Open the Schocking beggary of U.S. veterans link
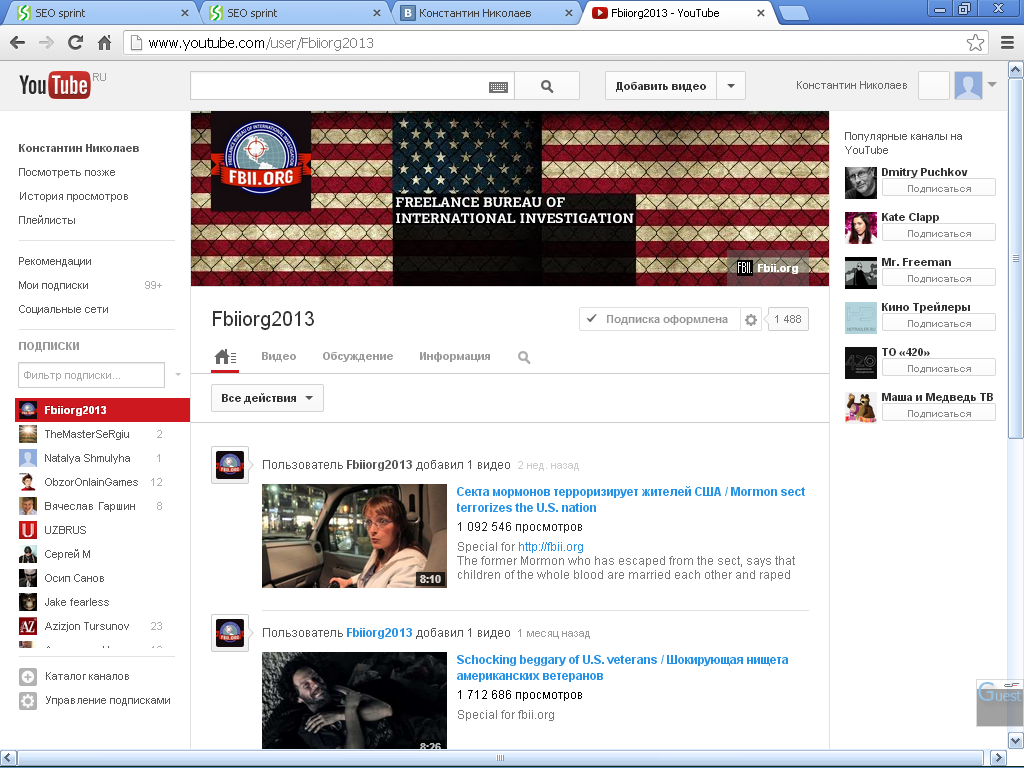Image resolution: width=1024 pixels, height=768 pixels. click(622, 667)
